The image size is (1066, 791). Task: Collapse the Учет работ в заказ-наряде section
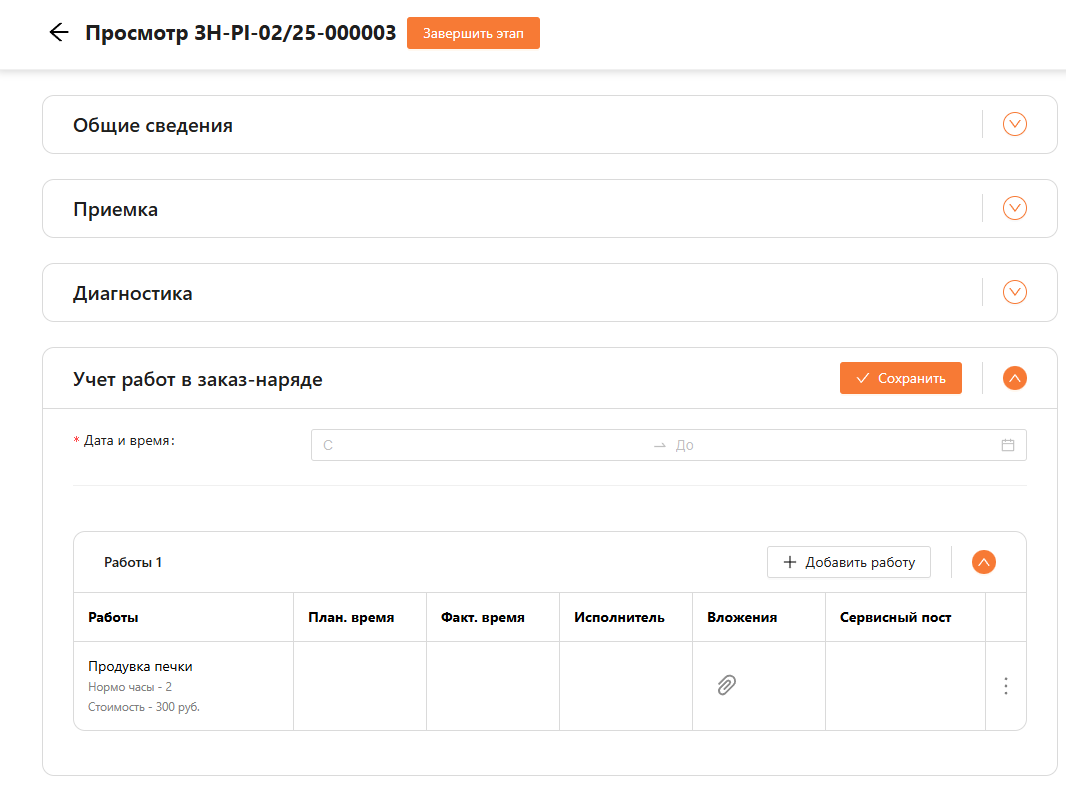[x=1014, y=378]
